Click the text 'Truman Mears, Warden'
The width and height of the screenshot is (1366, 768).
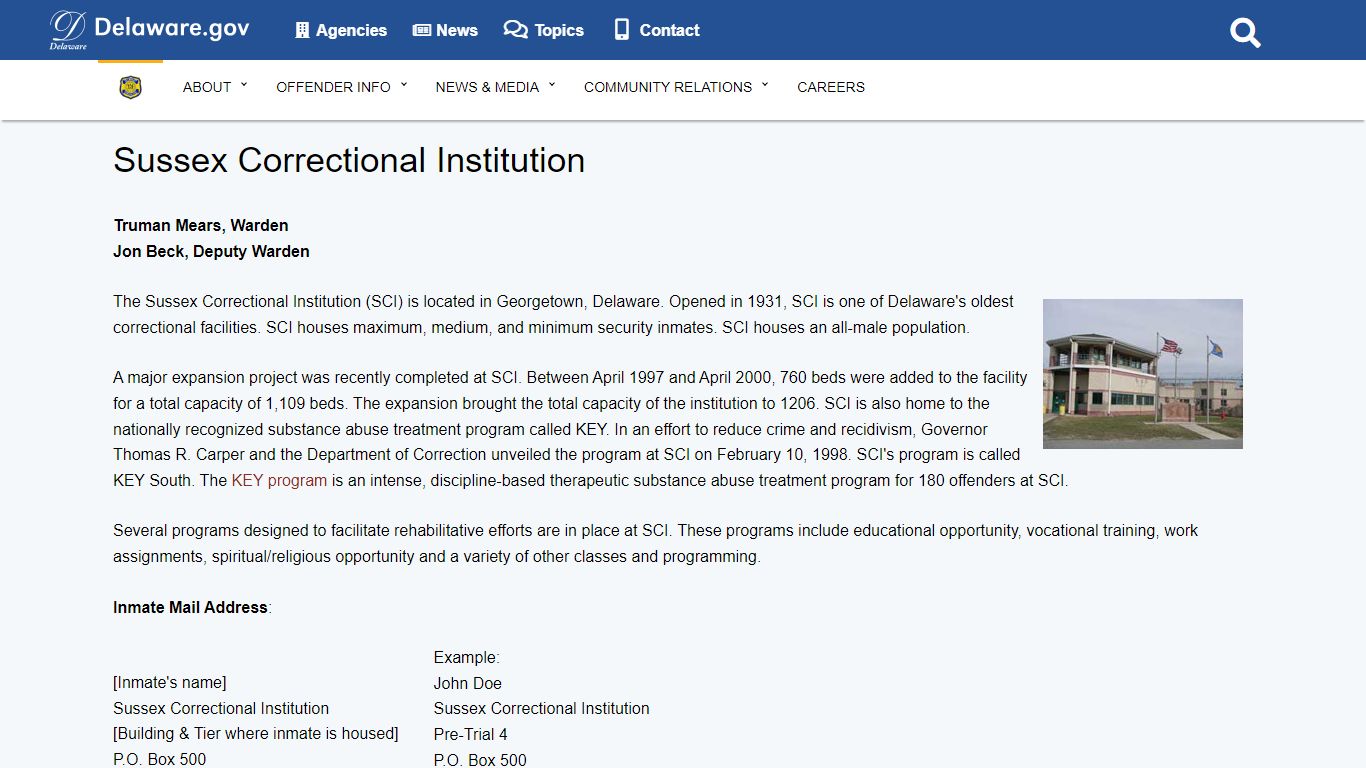point(201,225)
